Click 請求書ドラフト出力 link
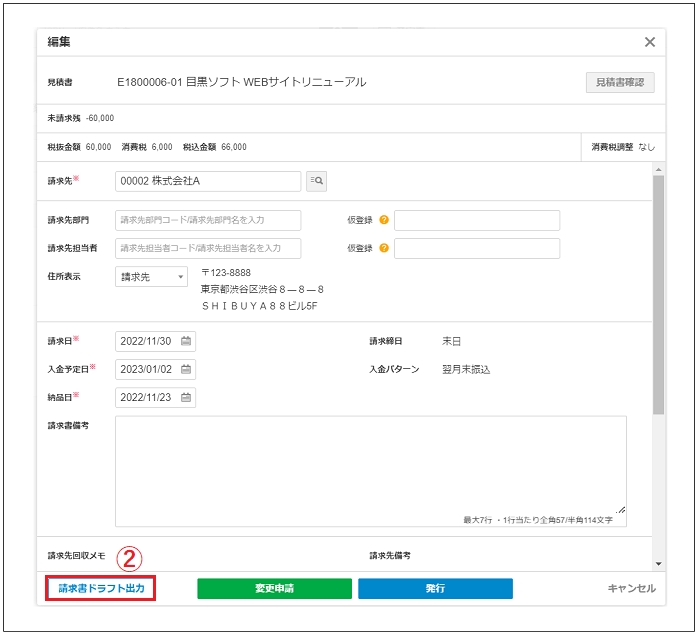The width and height of the screenshot is (700, 638). click(101, 588)
